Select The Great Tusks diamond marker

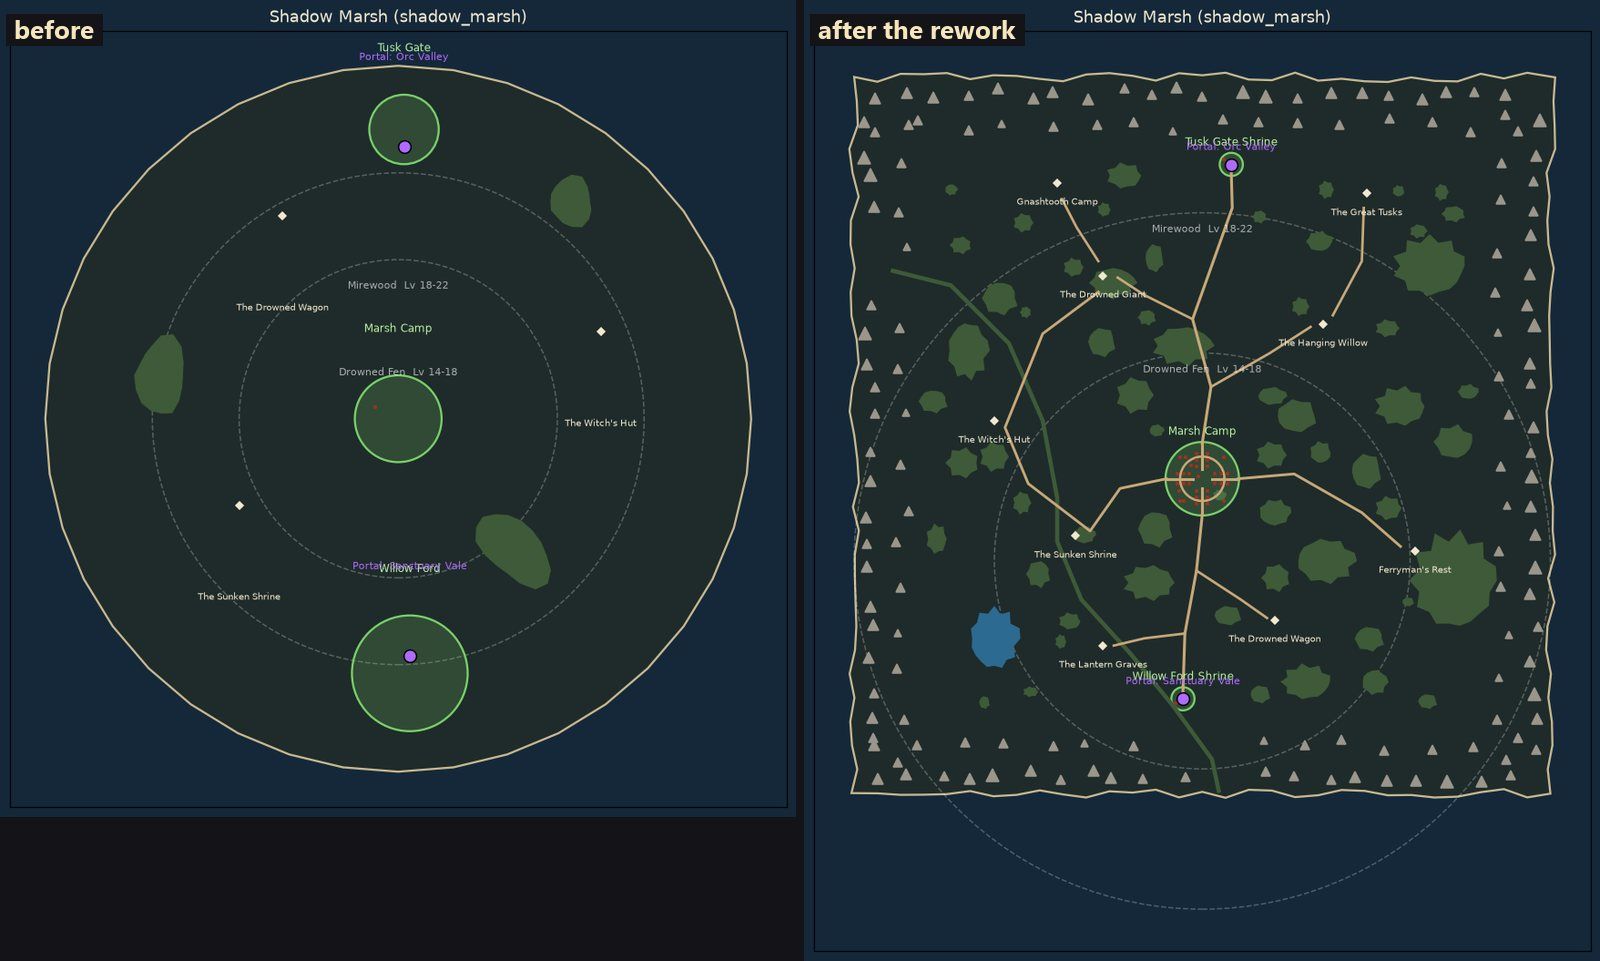tap(1366, 193)
